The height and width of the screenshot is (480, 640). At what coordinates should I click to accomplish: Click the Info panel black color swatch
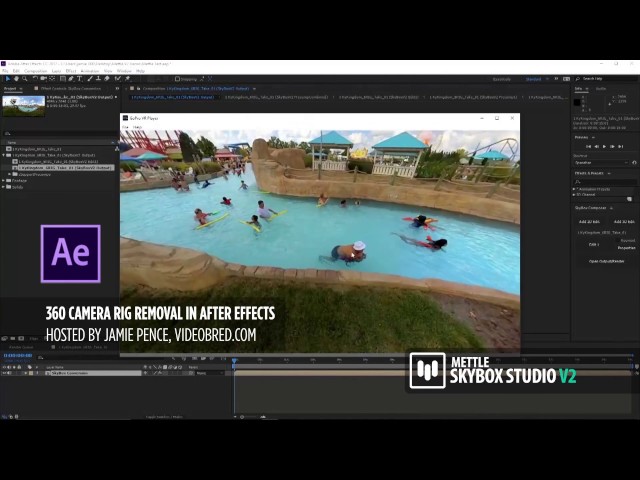[577, 102]
